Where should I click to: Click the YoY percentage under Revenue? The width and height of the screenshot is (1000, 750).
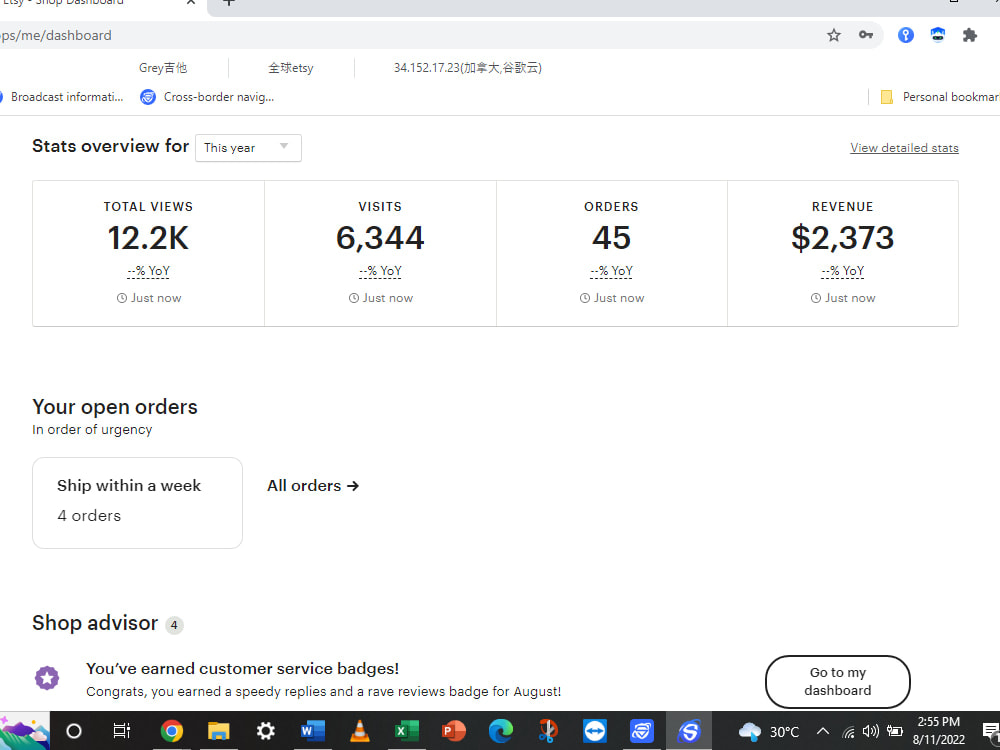pyautogui.click(x=842, y=271)
